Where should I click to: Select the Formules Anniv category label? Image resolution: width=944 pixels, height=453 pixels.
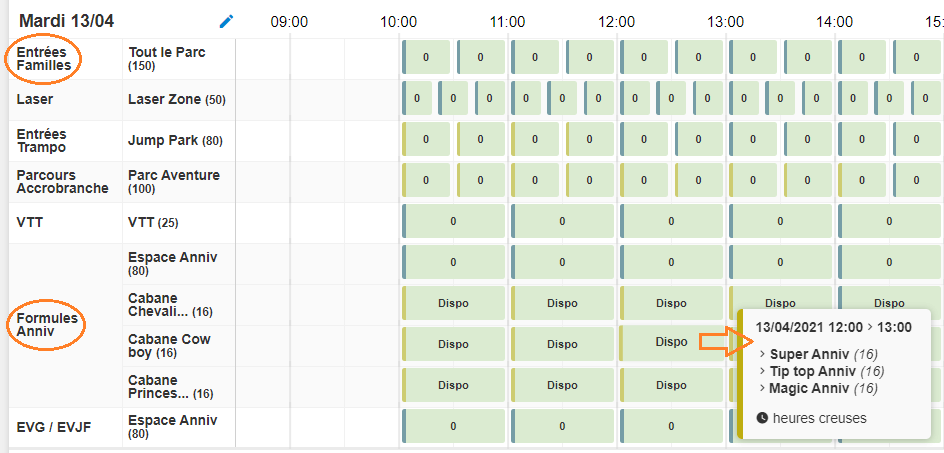46,326
